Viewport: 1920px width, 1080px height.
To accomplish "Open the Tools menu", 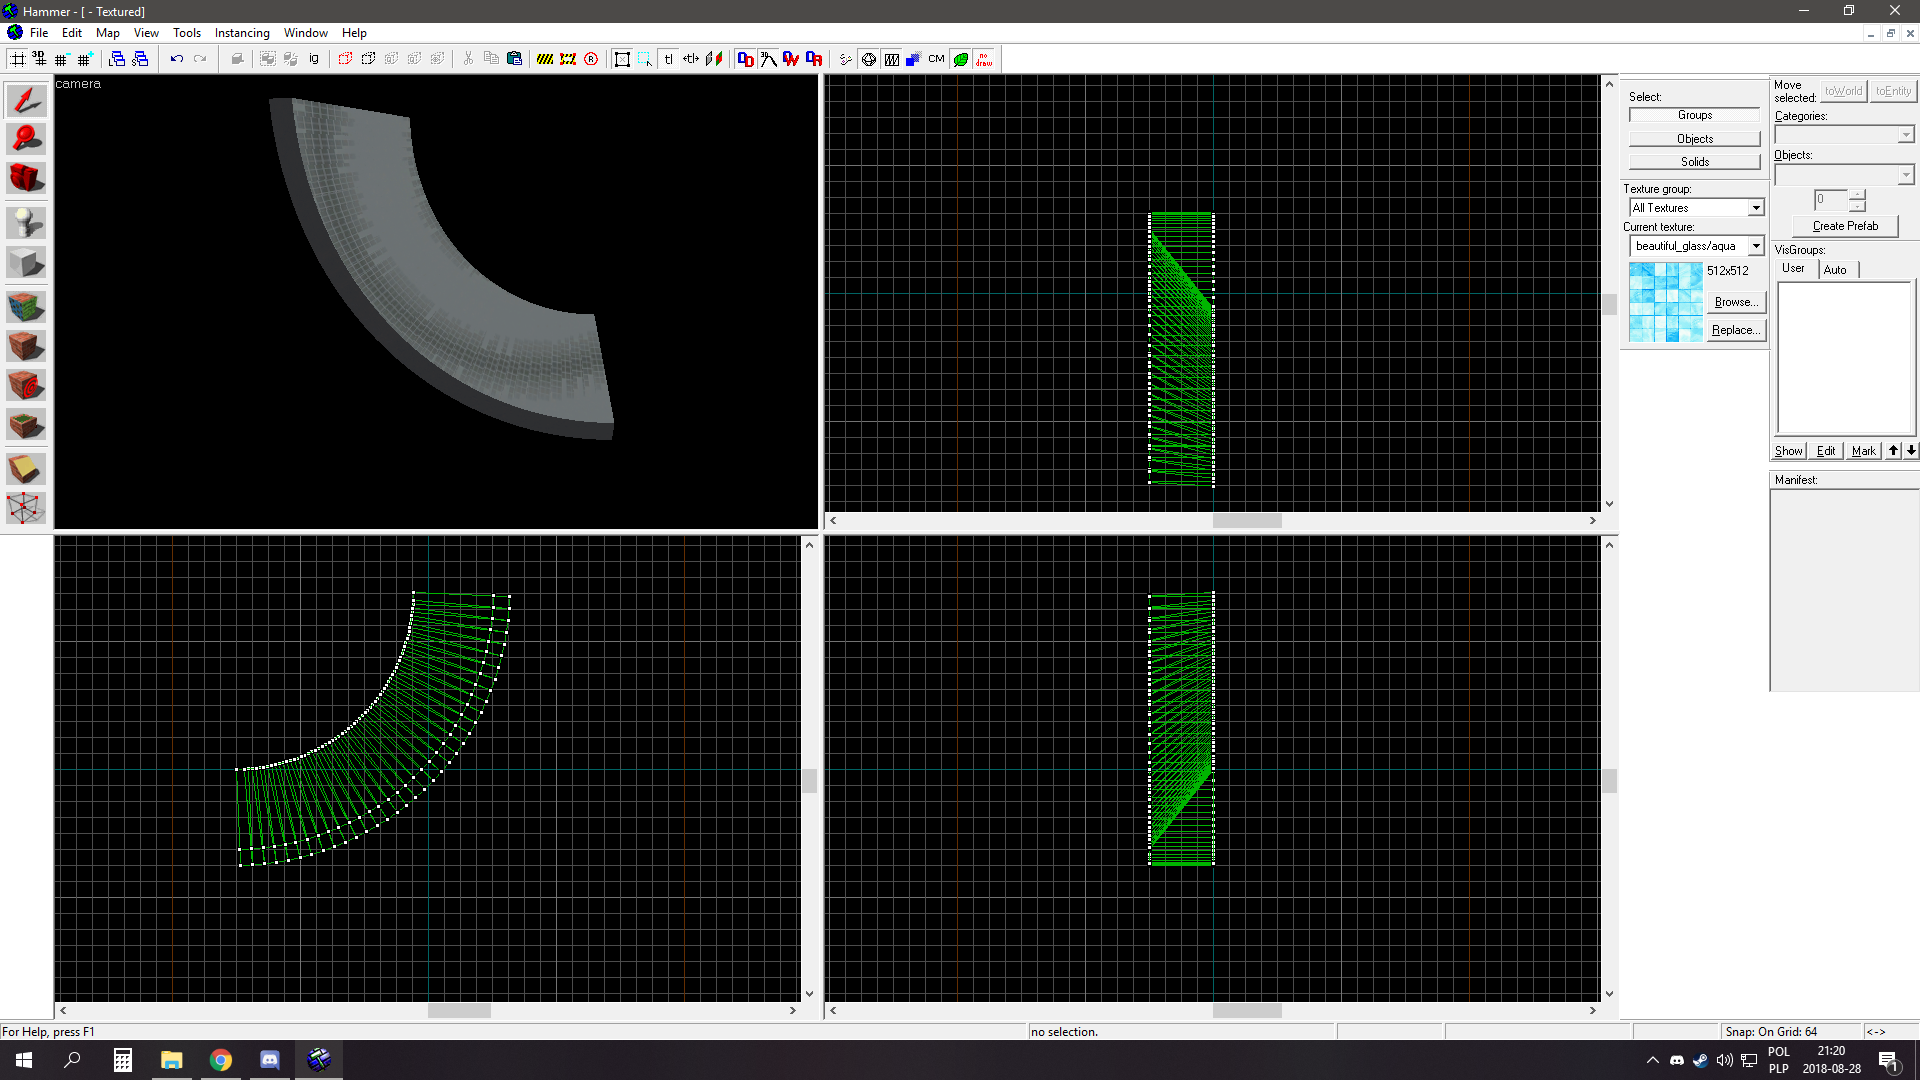I will (x=186, y=32).
